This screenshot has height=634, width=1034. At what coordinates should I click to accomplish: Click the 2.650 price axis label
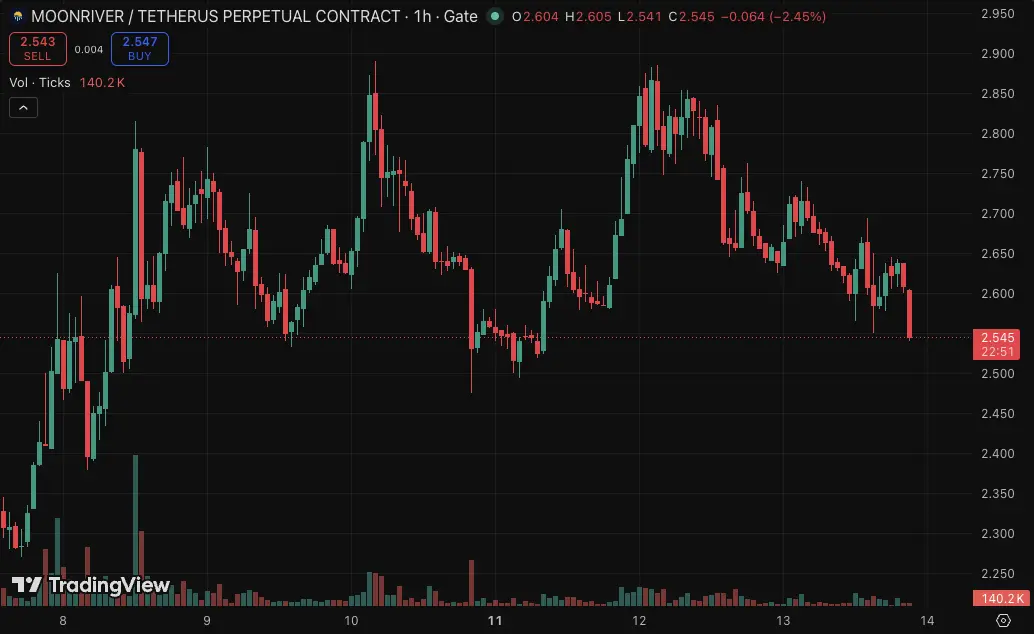coord(998,253)
